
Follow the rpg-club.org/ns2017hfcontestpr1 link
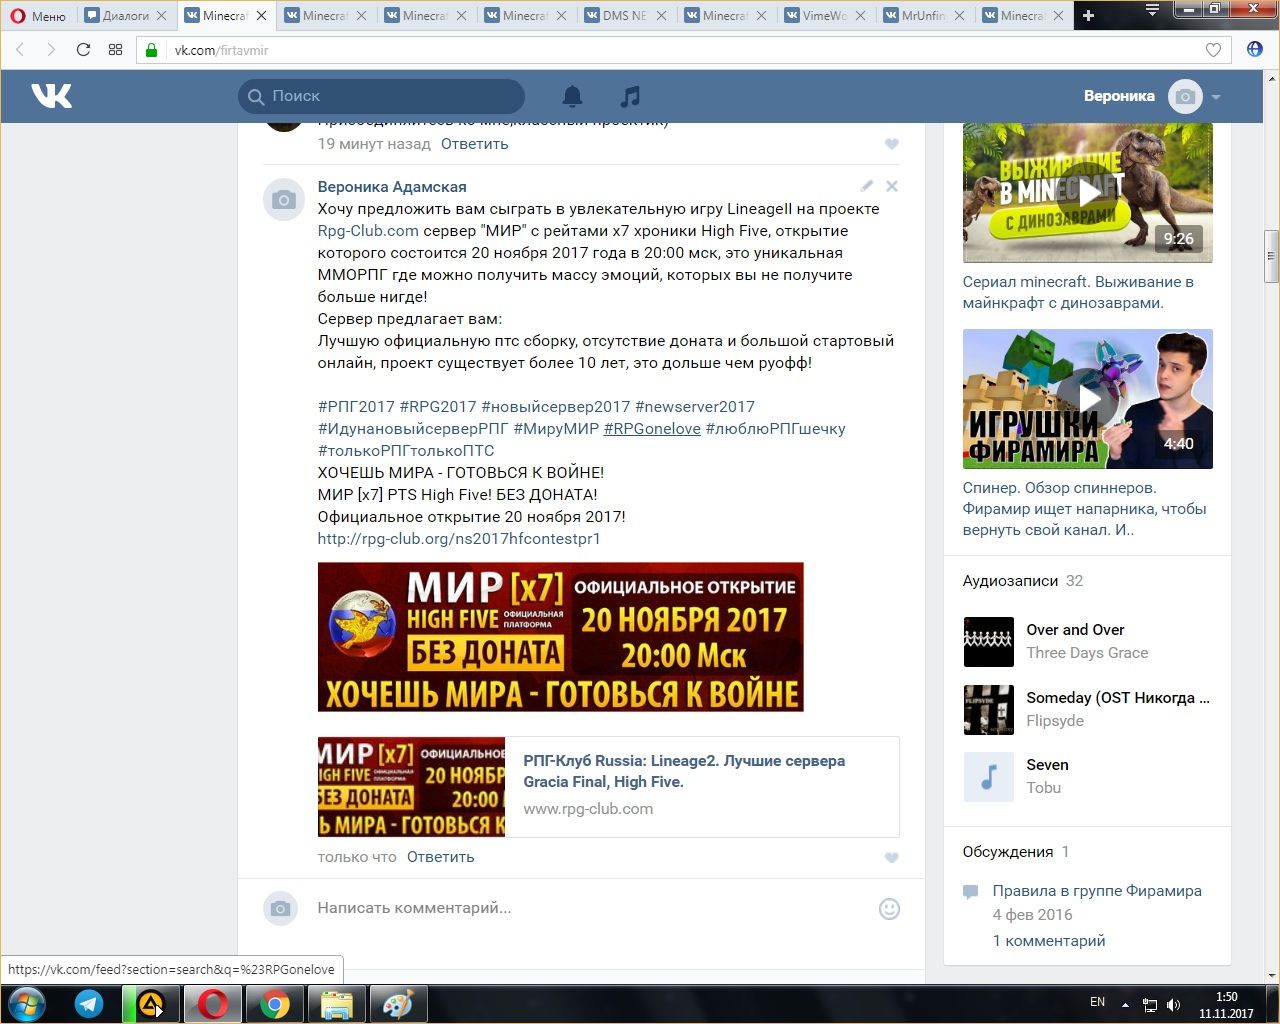coord(459,539)
